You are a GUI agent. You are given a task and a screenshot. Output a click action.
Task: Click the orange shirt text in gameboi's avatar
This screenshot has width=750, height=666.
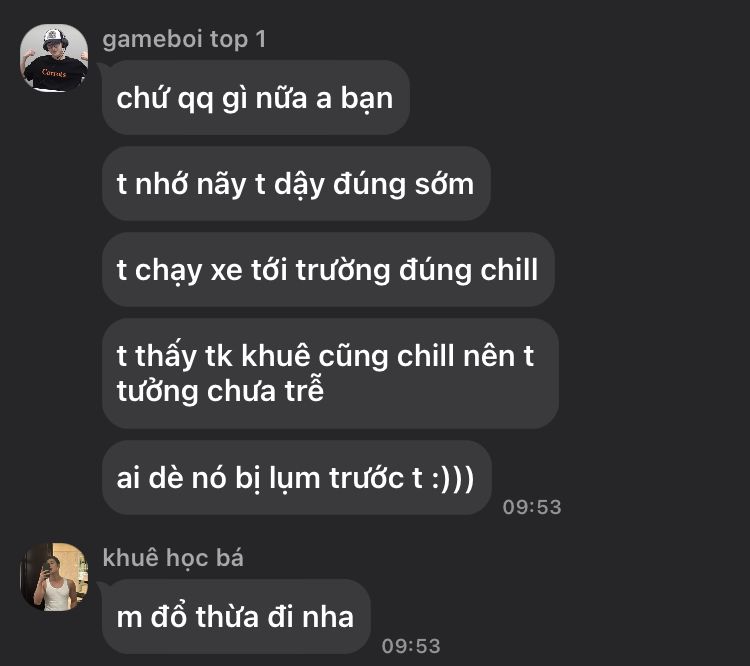pyautogui.click(x=54, y=73)
